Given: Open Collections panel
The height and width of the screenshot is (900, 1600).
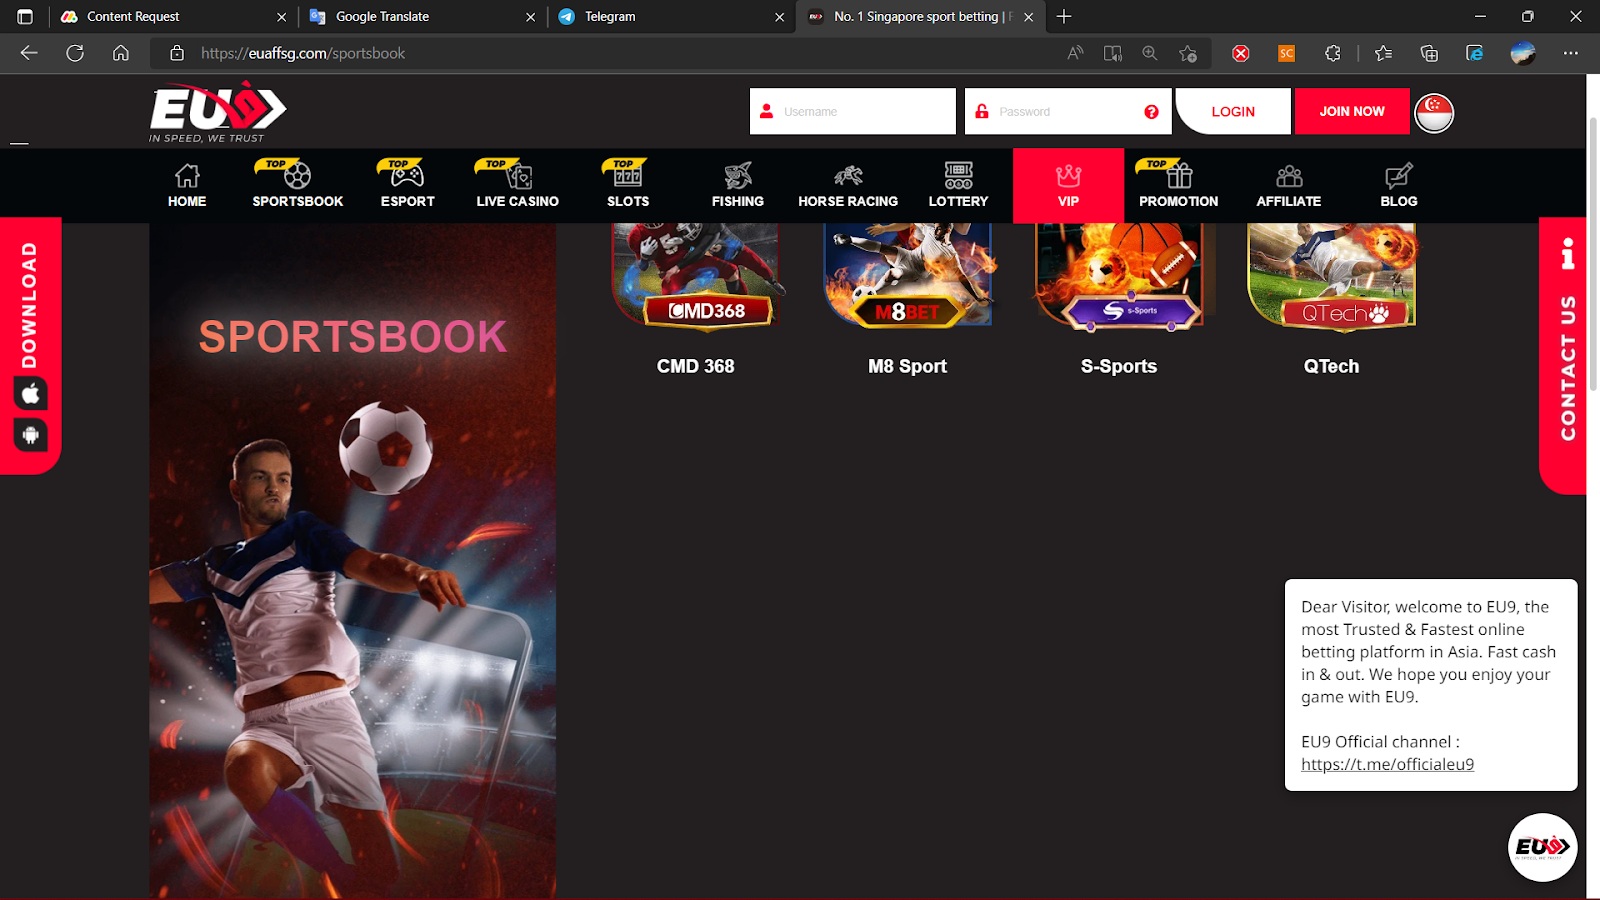Looking at the screenshot, I should (x=1429, y=53).
